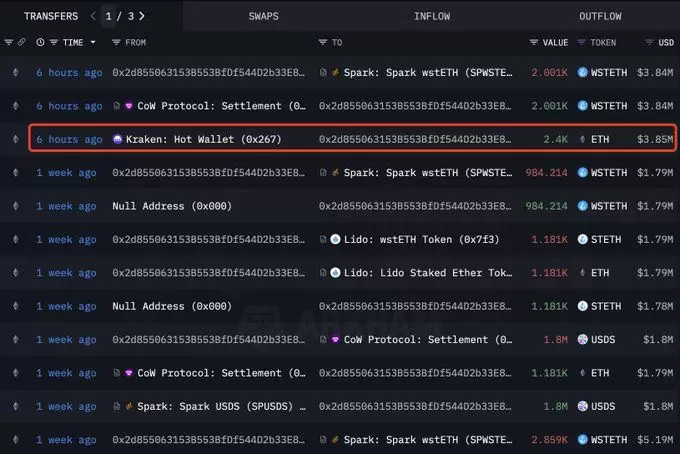
Task: Click ETH token icon in the 2.4K row
Action: [x=582, y=139]
